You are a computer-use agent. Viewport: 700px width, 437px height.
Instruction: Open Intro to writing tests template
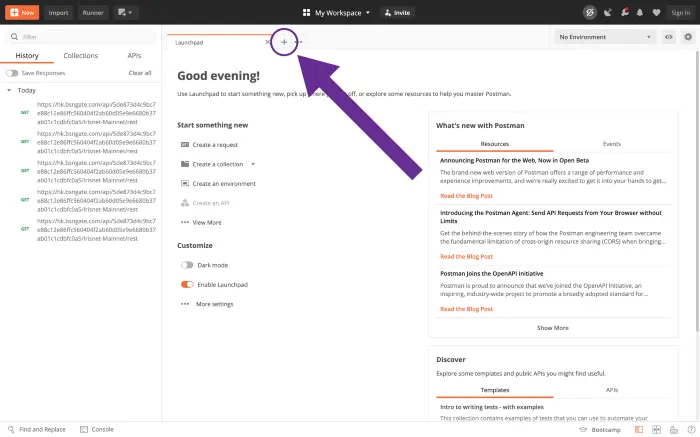pyautogui.click(x=492, y=407)
